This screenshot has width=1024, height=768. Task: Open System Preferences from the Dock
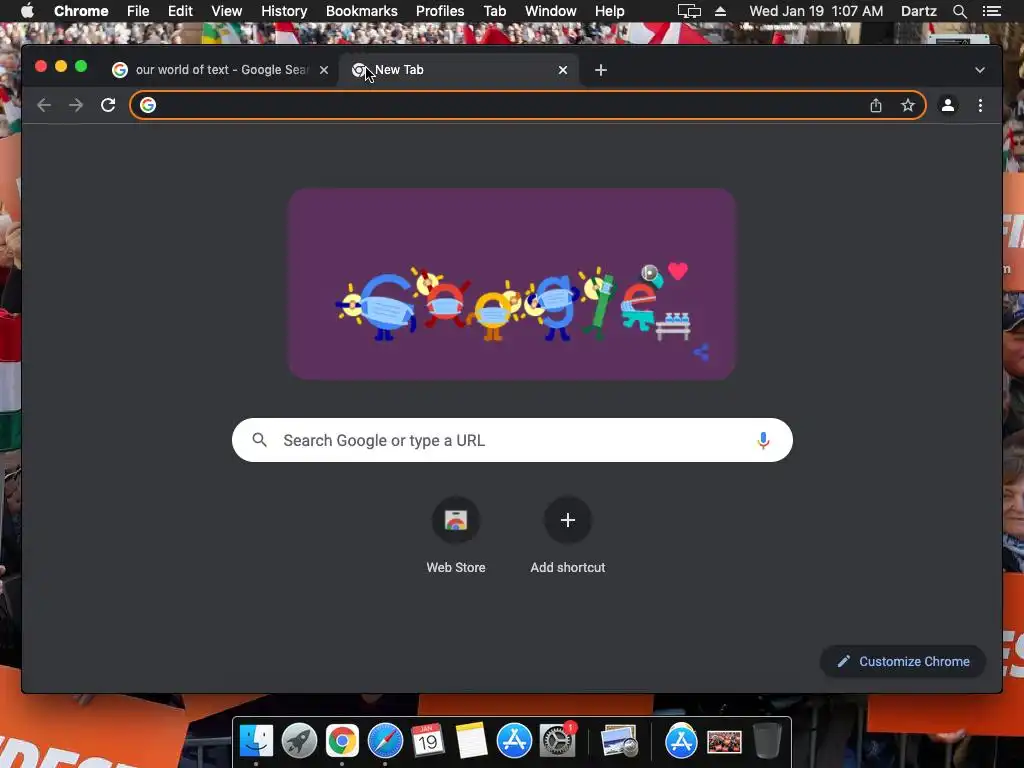click(x=557, y=741)
